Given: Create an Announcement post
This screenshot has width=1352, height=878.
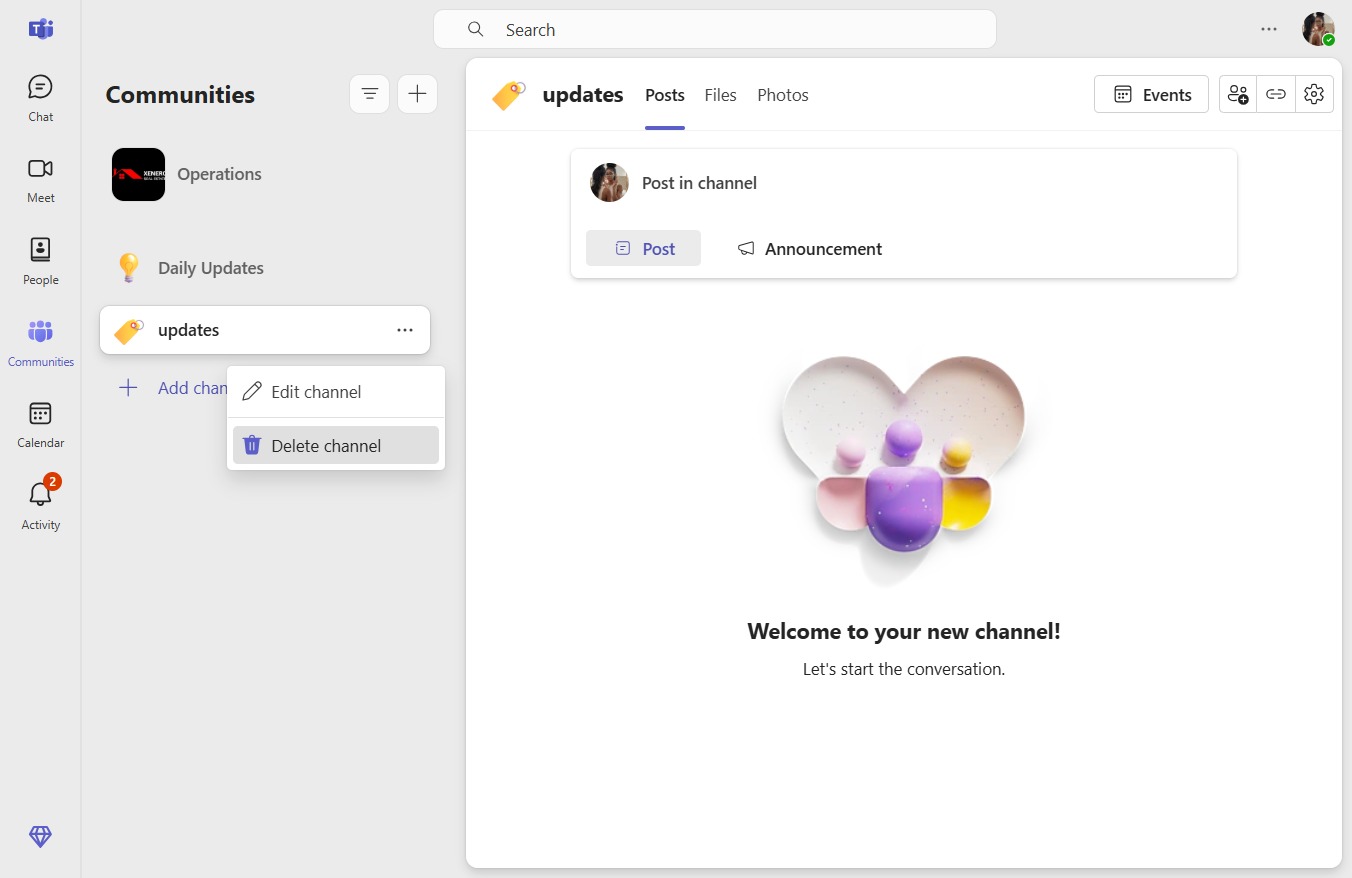Looking at the screenshot, I should (810, 248).
